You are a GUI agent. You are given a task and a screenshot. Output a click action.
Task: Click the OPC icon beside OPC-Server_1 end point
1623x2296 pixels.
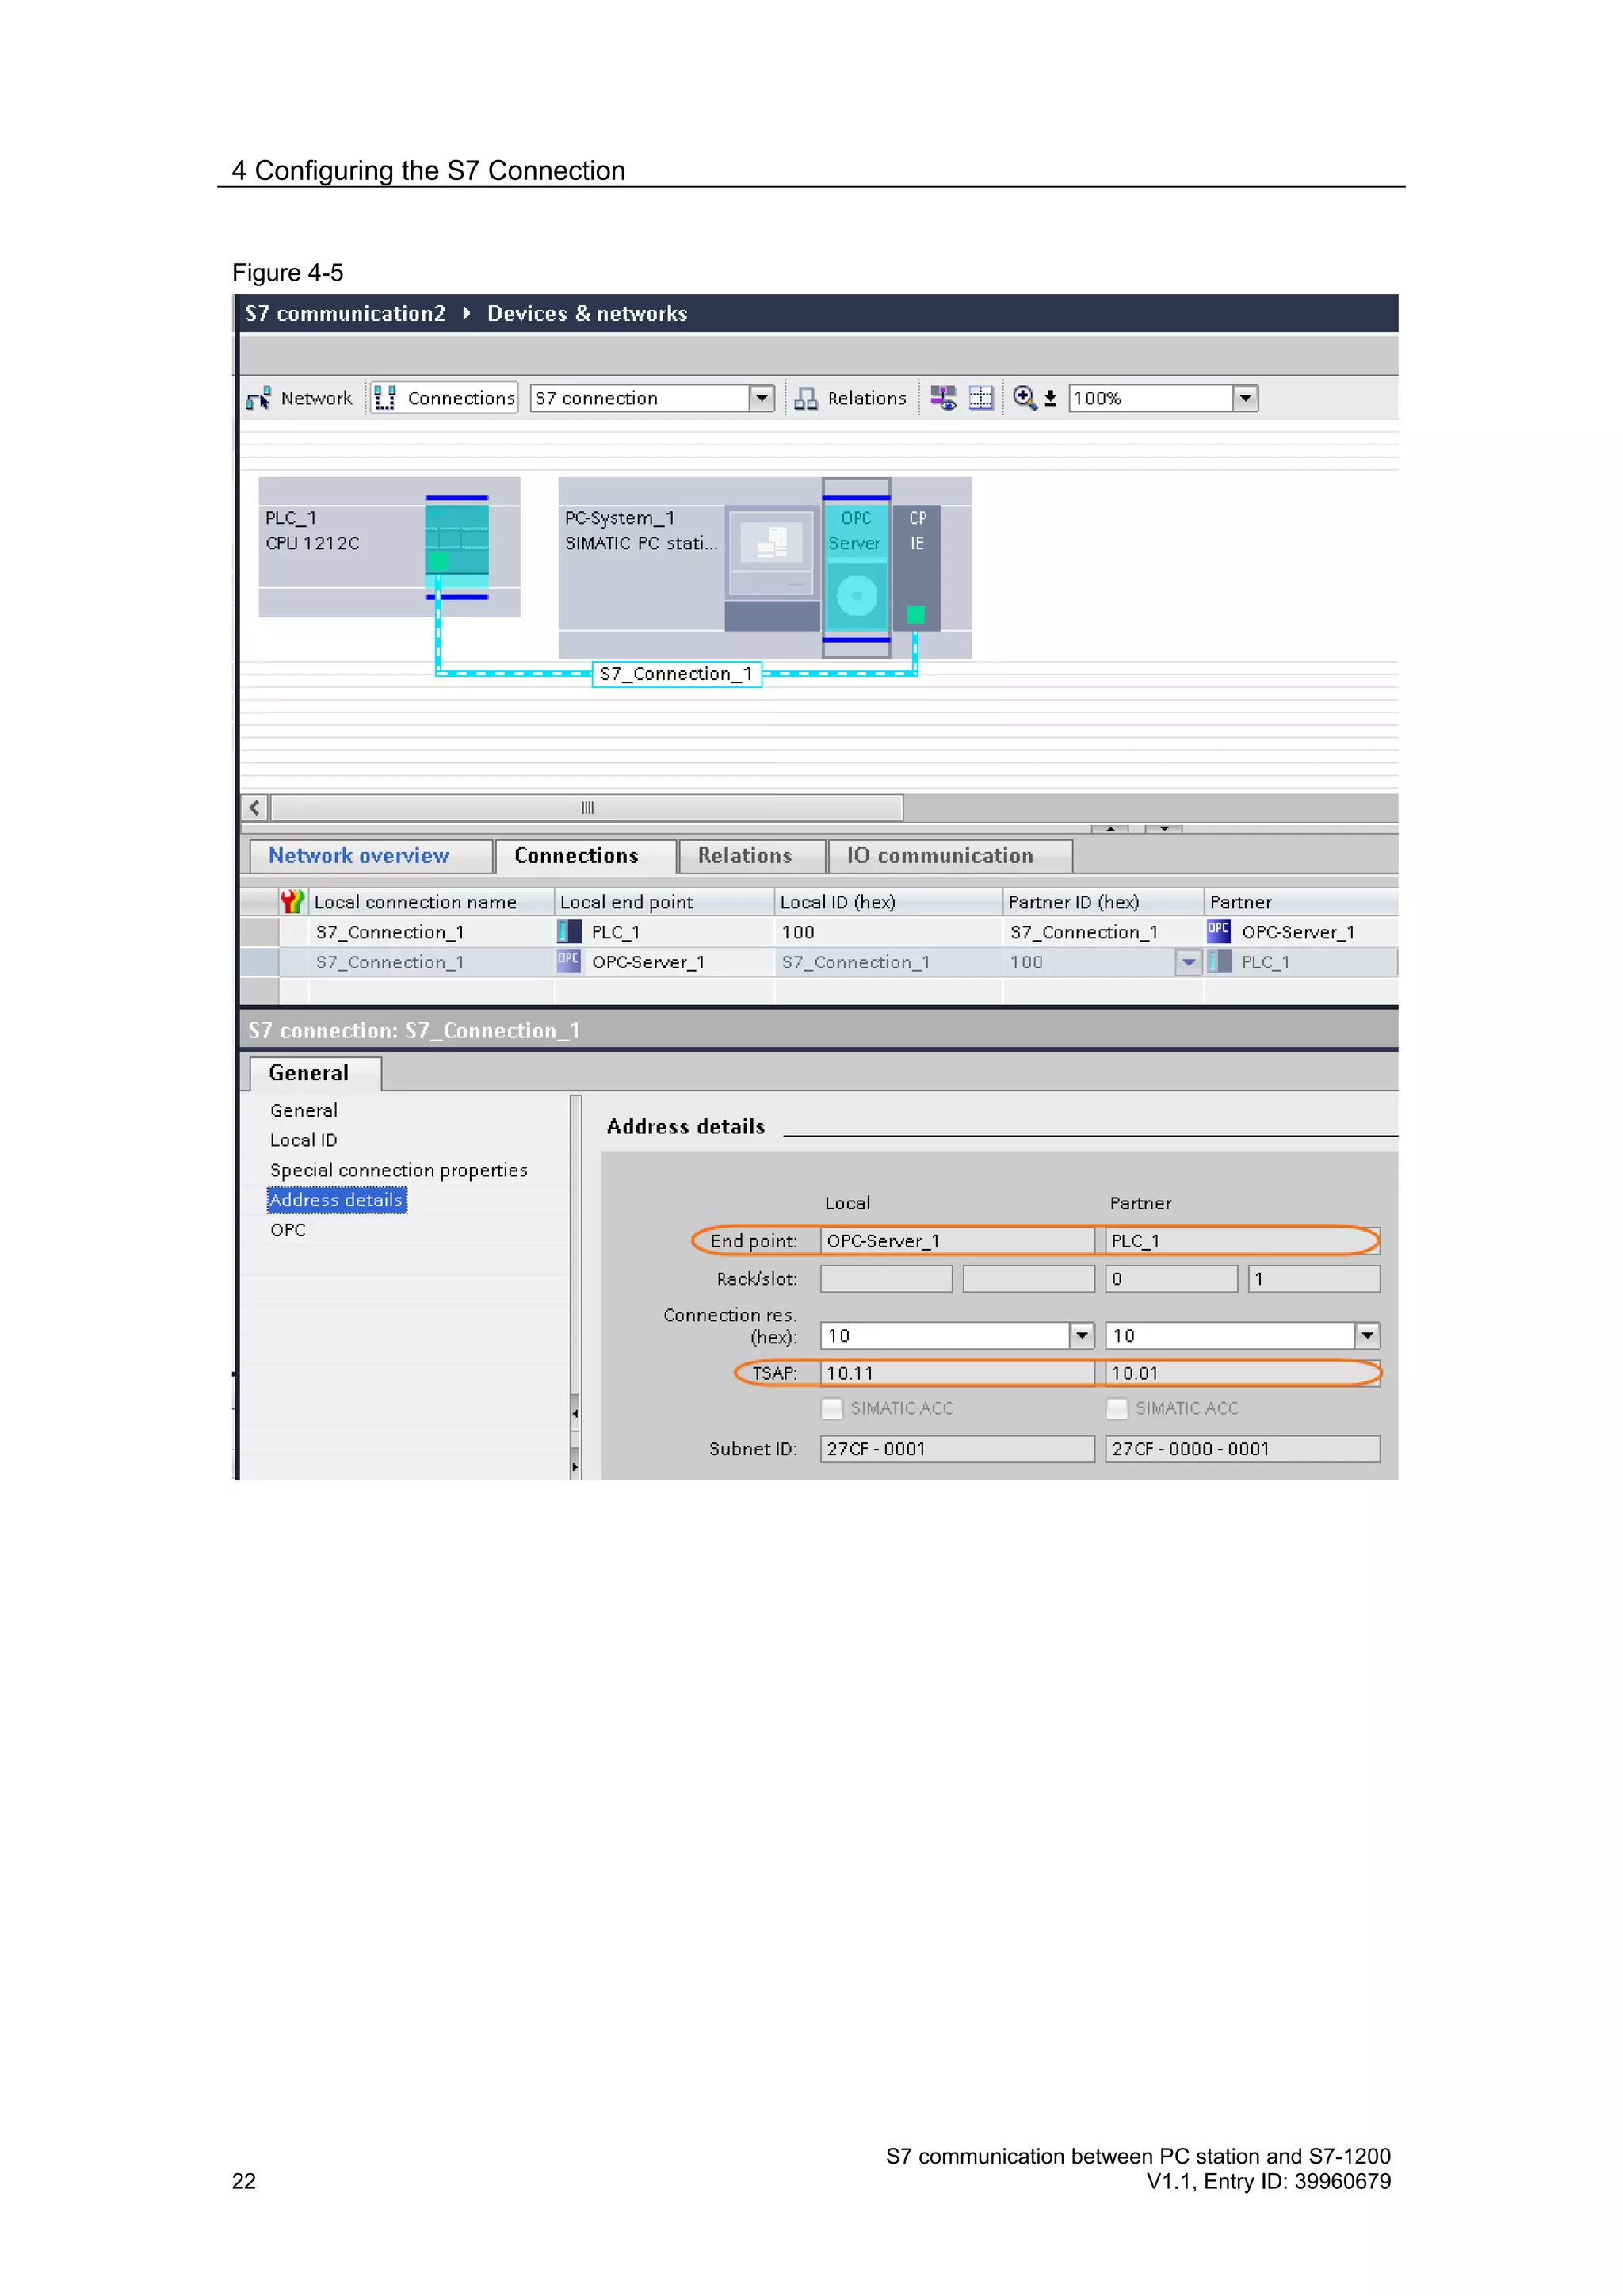pos(569,961)
